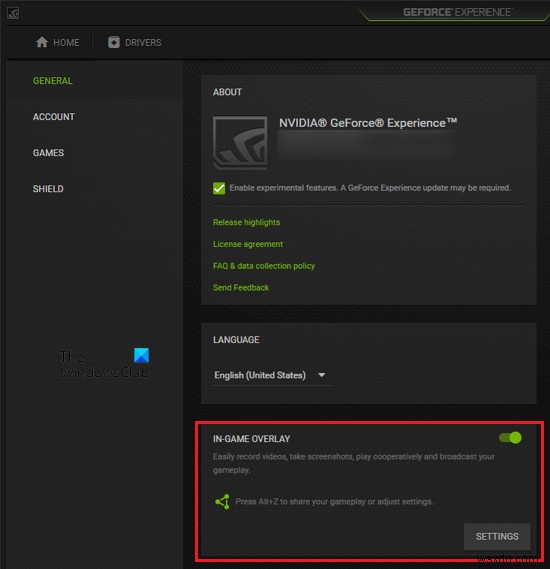Click the green share icon beside Alt+Z

[x=222, y=502]
